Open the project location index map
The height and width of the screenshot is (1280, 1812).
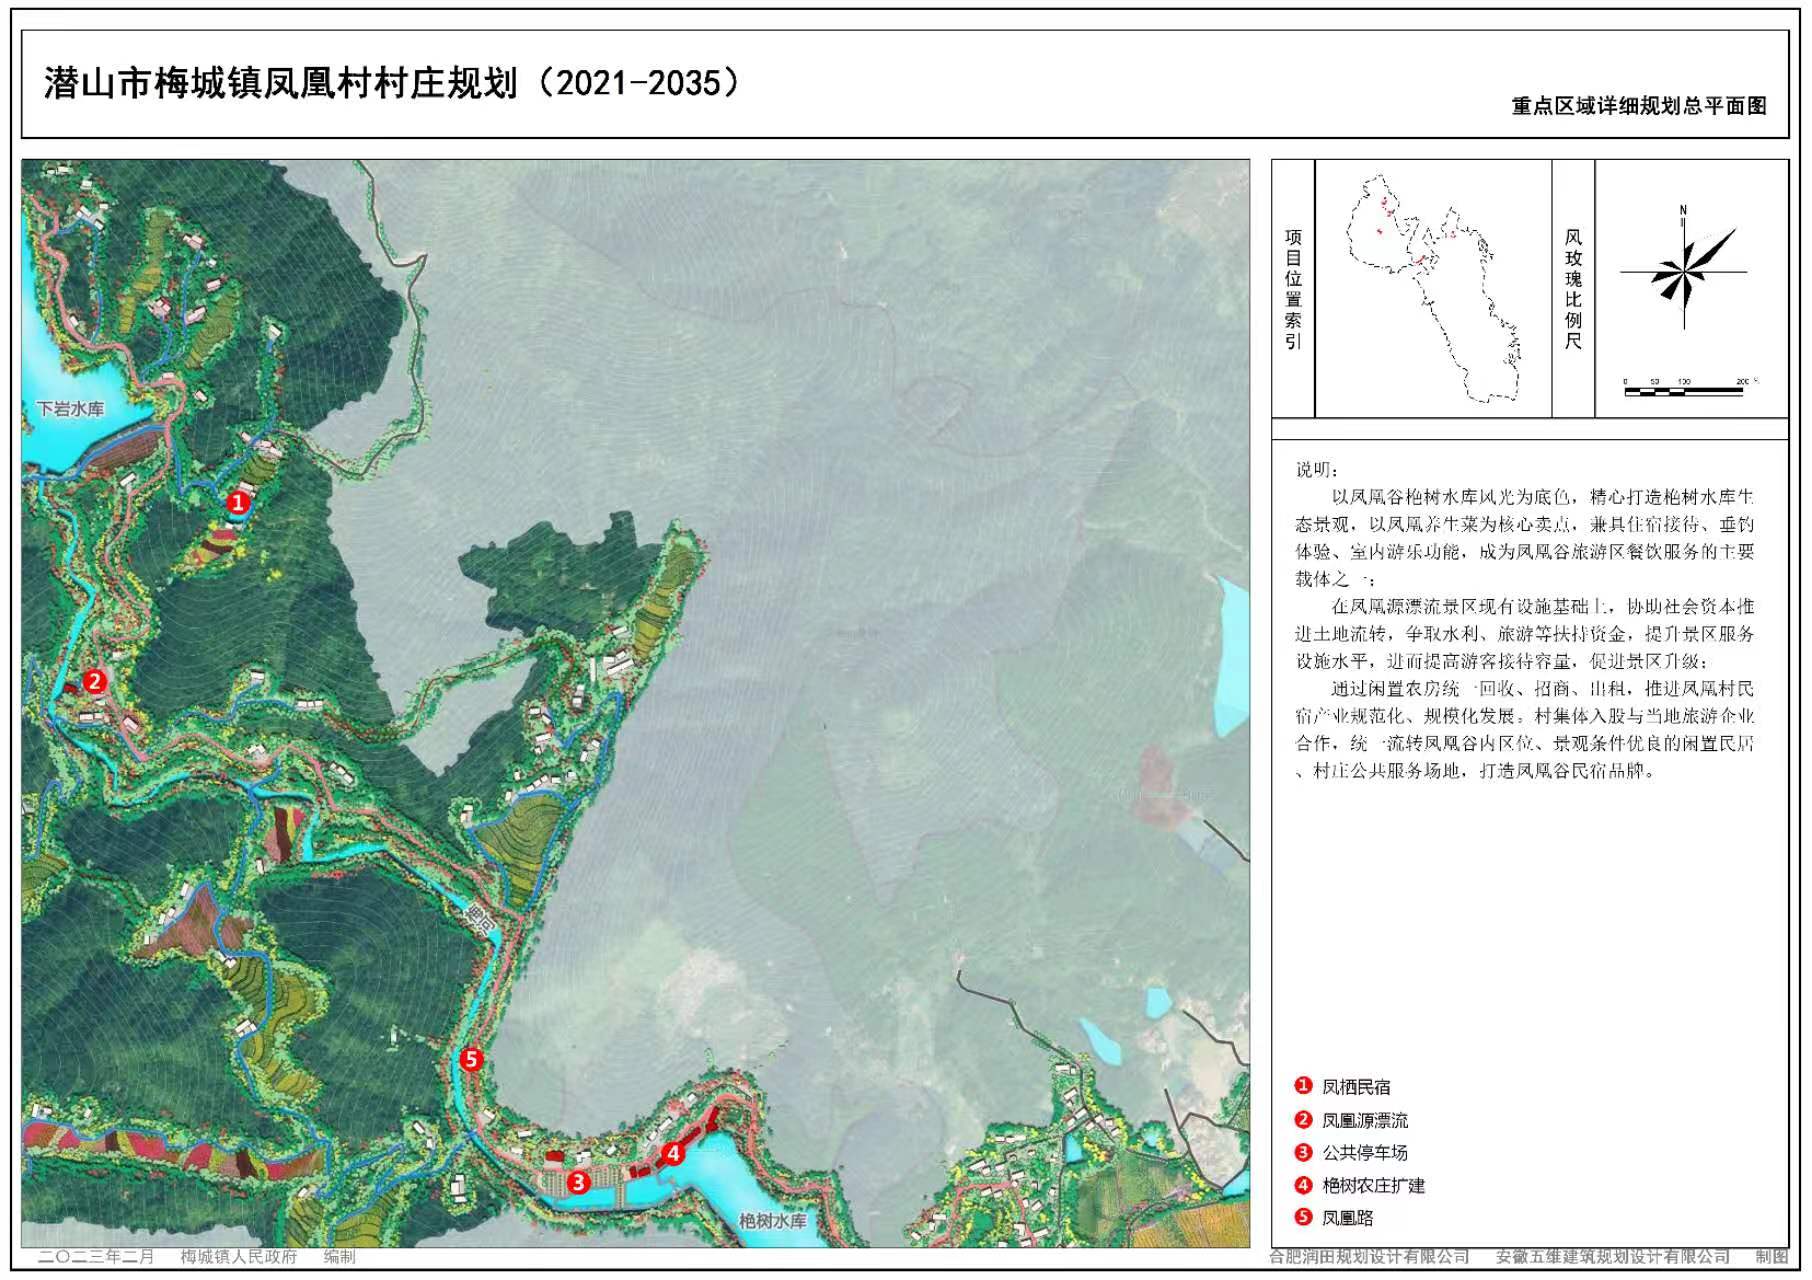click(x=1432, y=290)
